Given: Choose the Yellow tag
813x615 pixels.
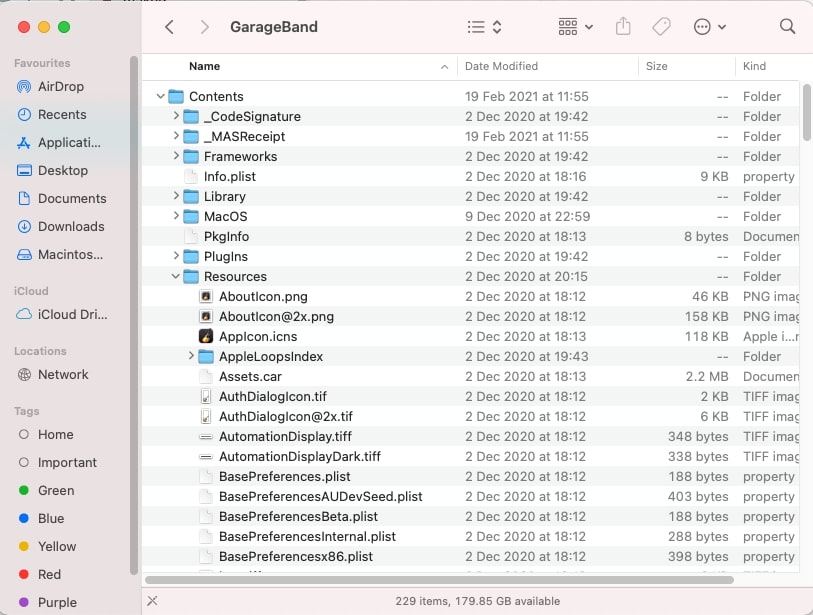Looking at the screenshot, I should [47, 547].
